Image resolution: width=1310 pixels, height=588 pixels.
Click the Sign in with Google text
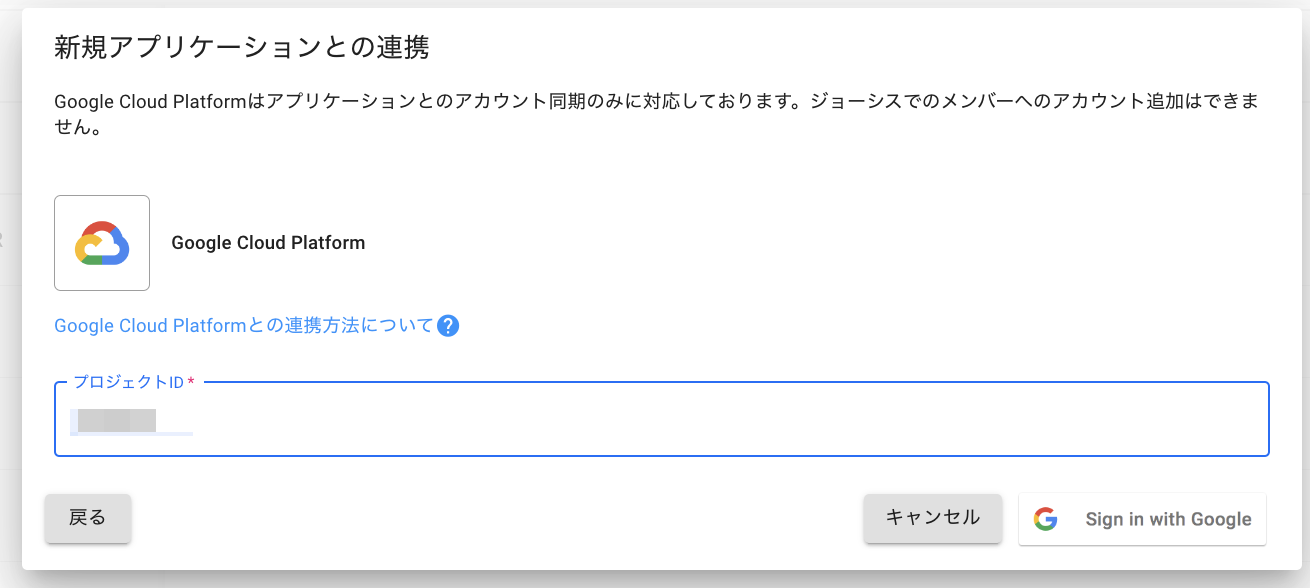click(1168, 519)
